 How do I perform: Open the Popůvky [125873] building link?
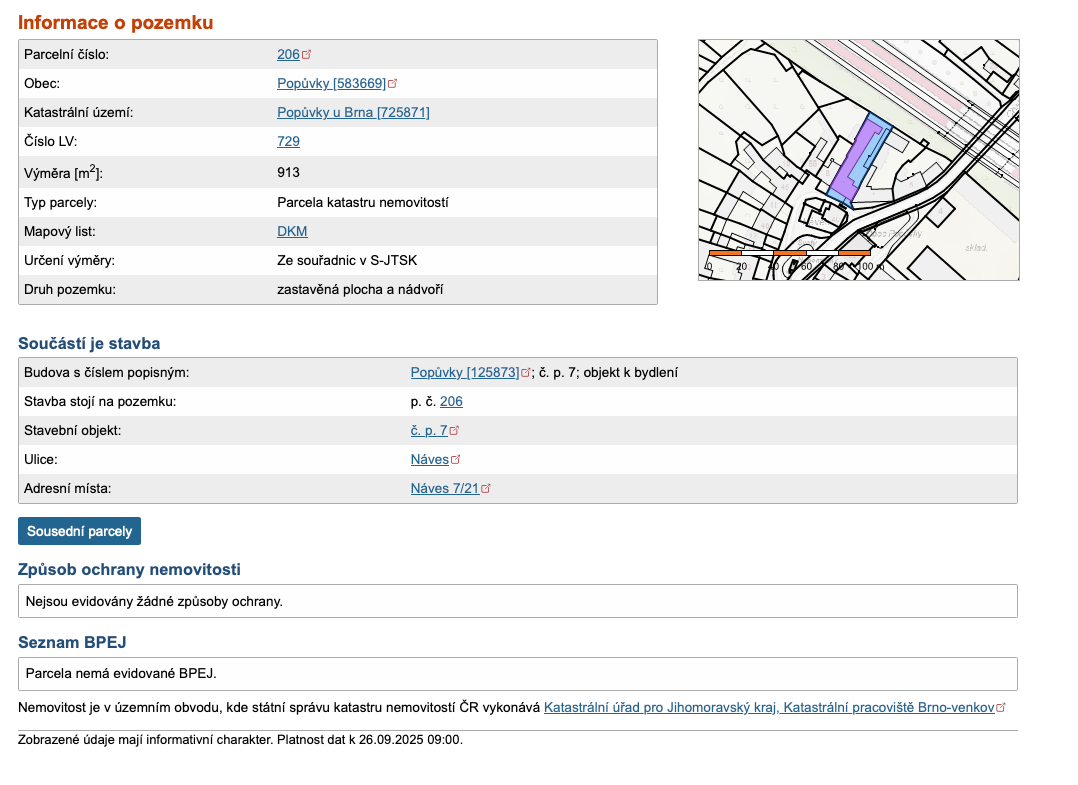[x=464, y=373]
